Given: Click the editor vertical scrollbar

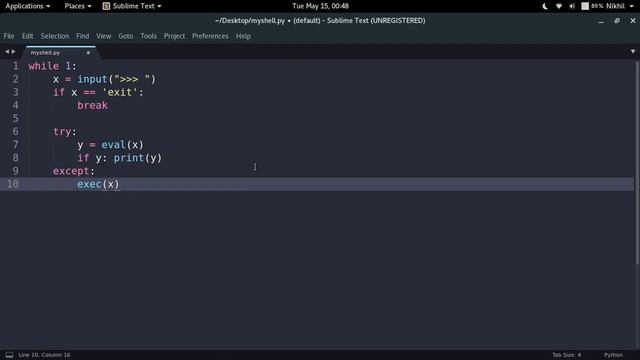Looking at the screenshot, I should [637, 163].
